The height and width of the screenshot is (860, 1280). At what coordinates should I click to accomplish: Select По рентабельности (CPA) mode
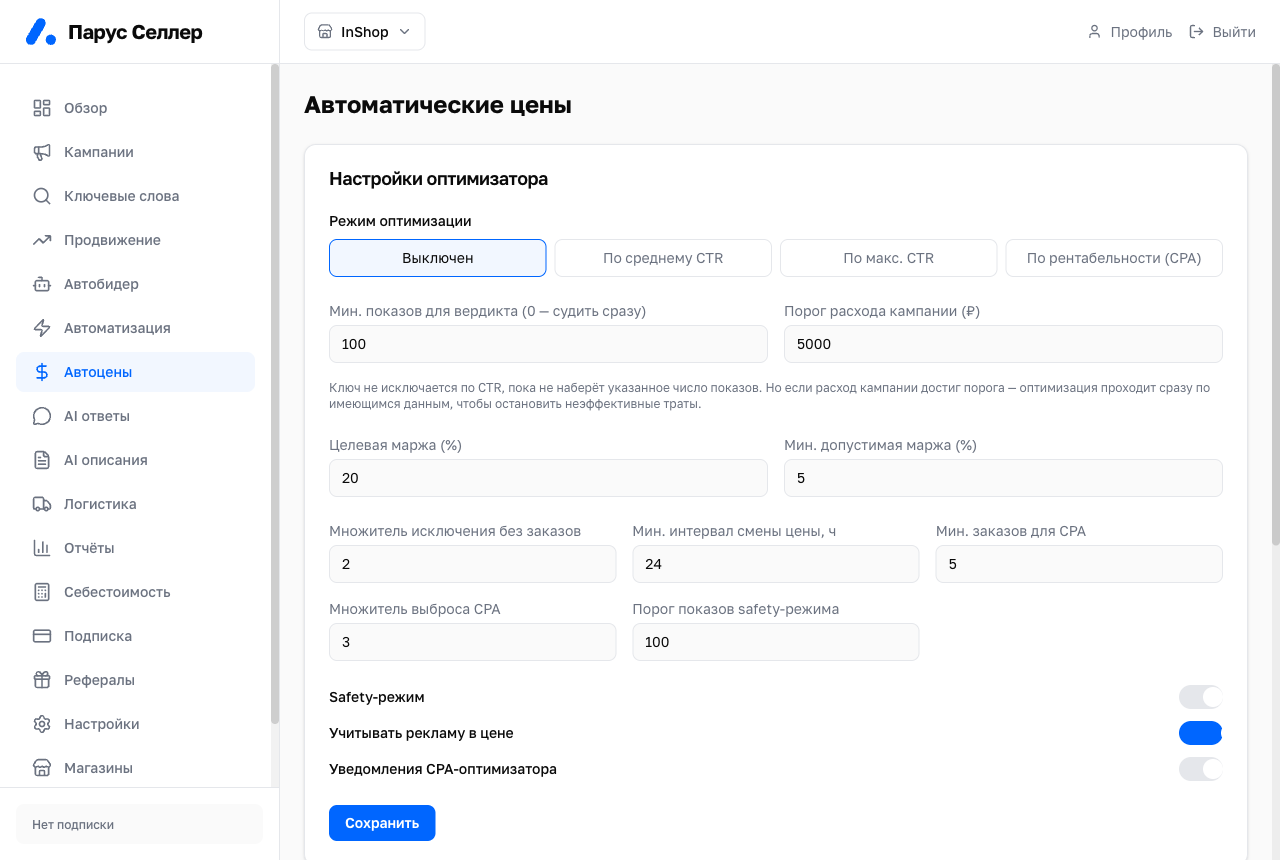tap(1114, 258)
